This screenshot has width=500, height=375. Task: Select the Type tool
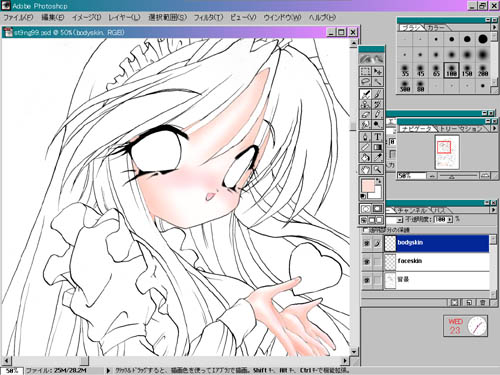(x=377, y=136)
